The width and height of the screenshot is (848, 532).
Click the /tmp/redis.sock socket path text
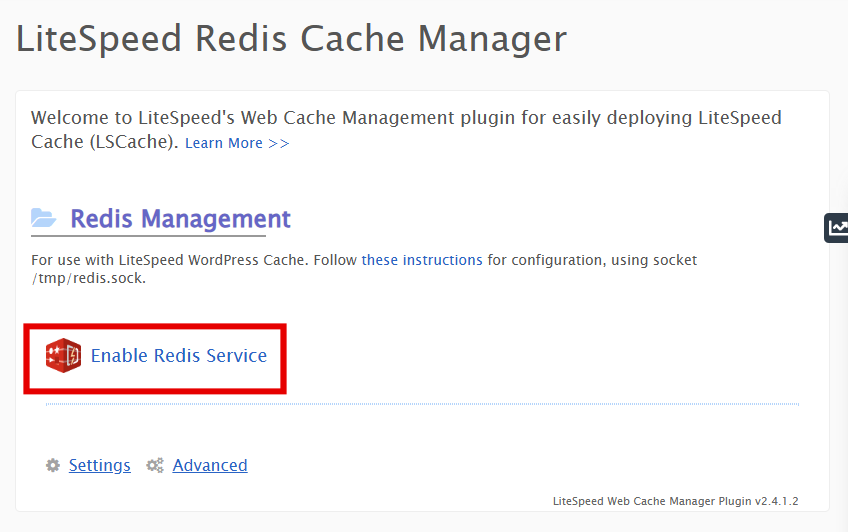[88, 278]
